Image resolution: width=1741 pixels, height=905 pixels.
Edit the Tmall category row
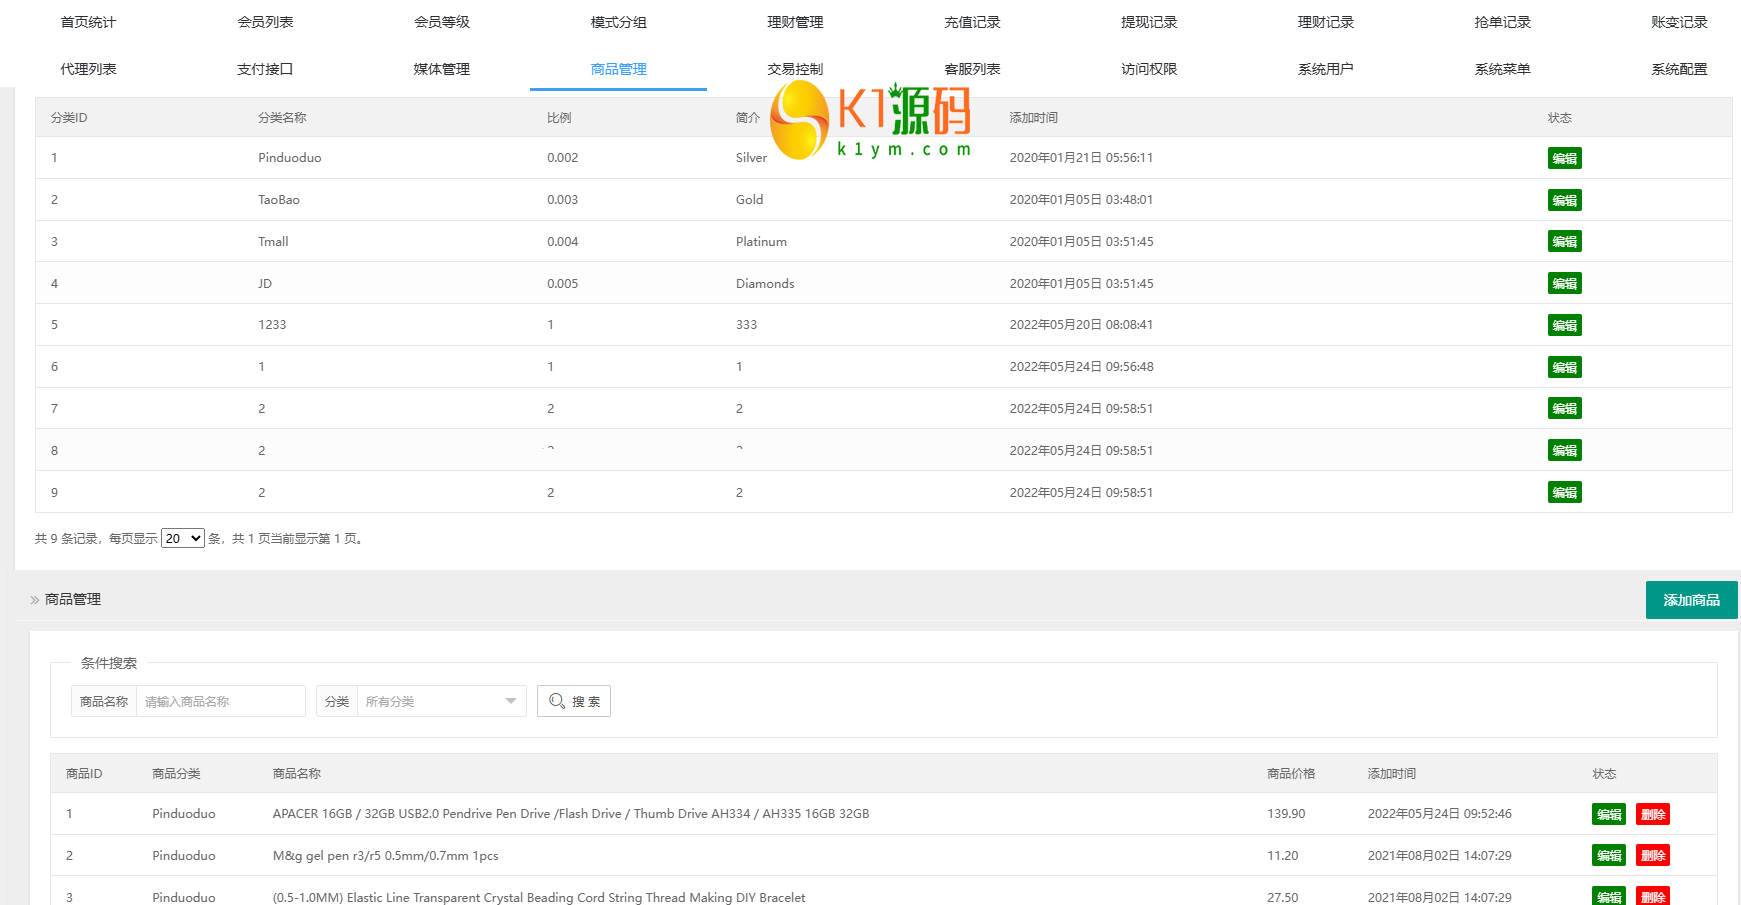point(1564,242)
